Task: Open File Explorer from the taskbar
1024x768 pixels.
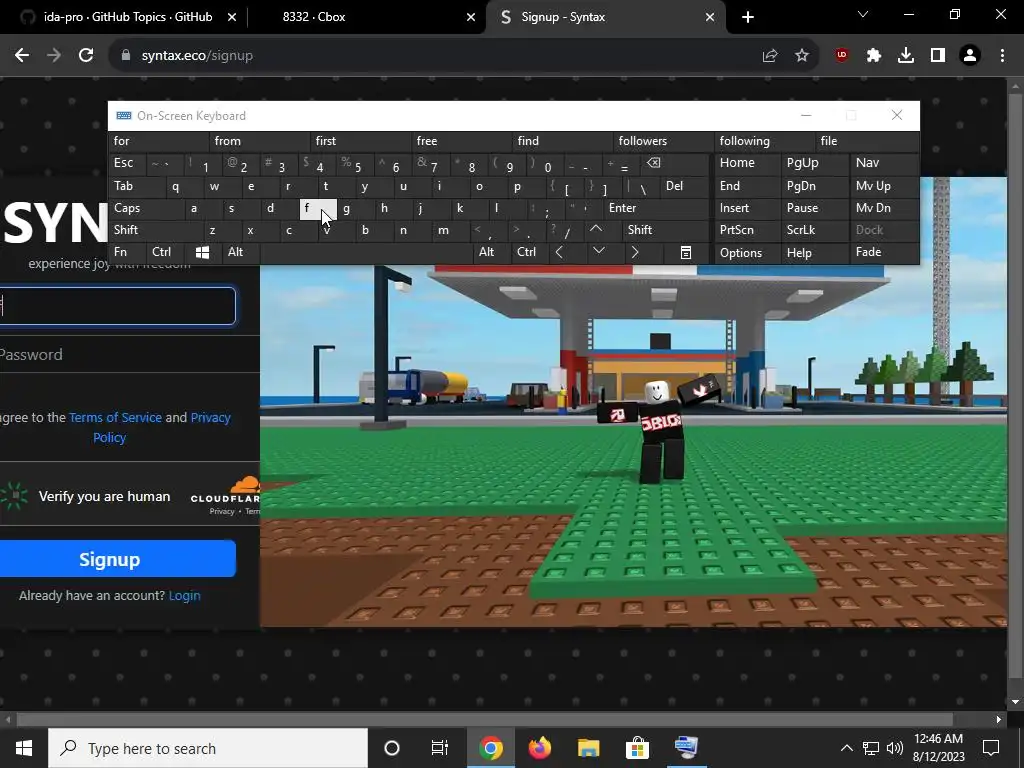Action: pyautogui.click(x=588, y=748)
